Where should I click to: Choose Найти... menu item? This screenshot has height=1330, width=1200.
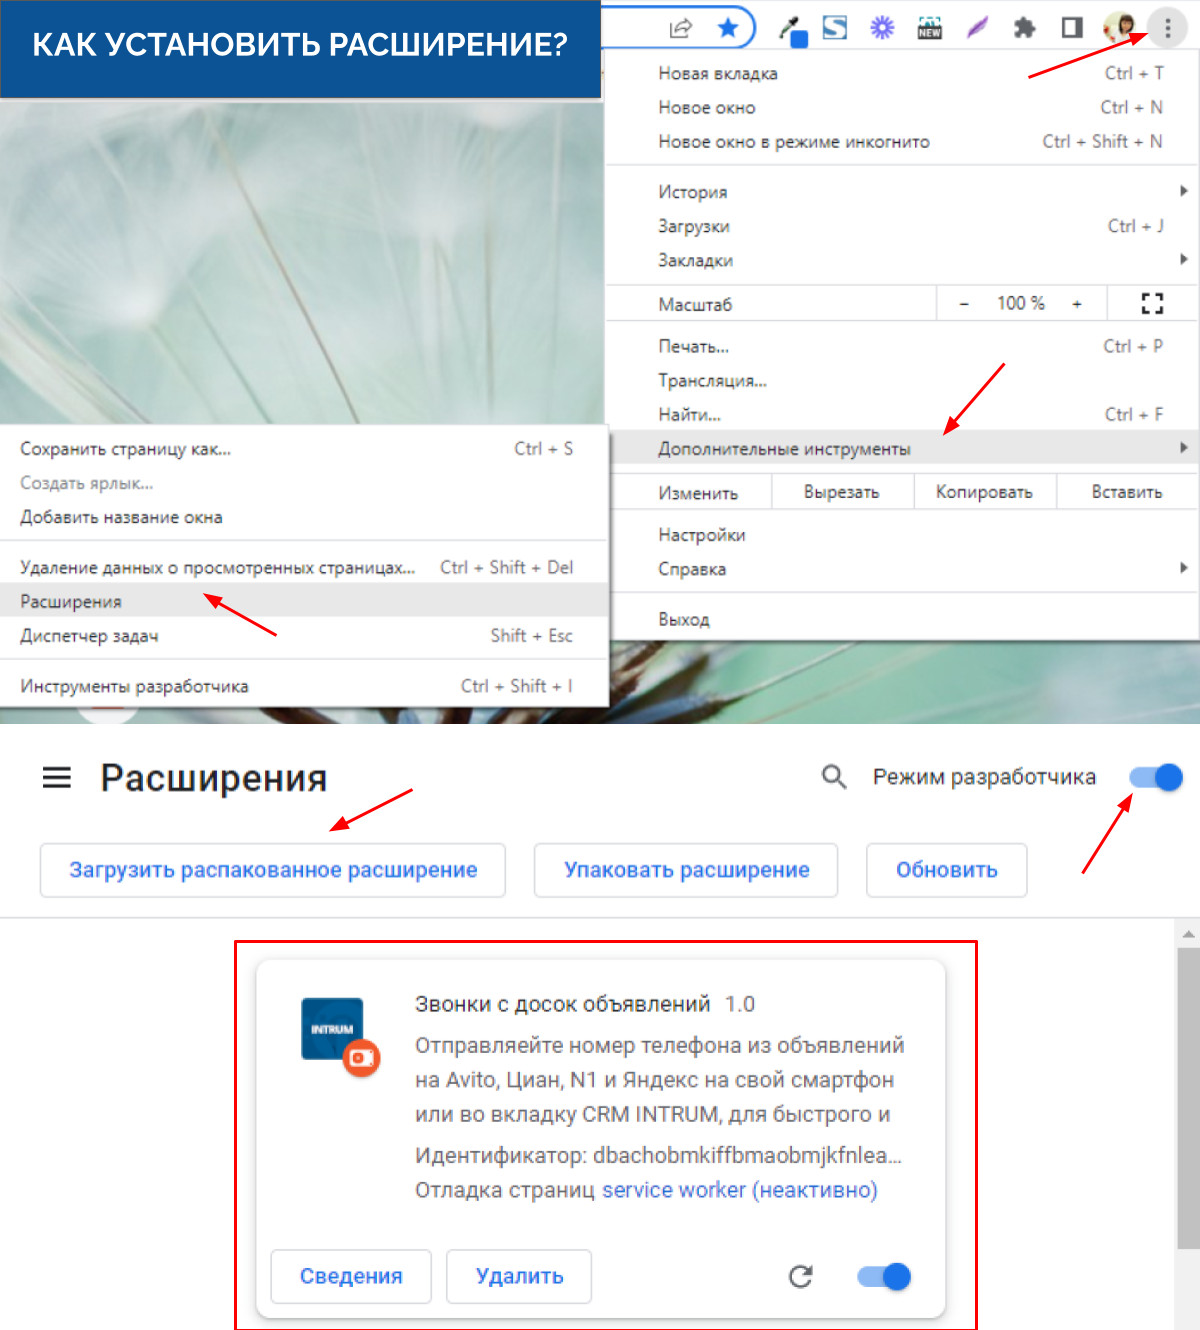coord(902,414)
